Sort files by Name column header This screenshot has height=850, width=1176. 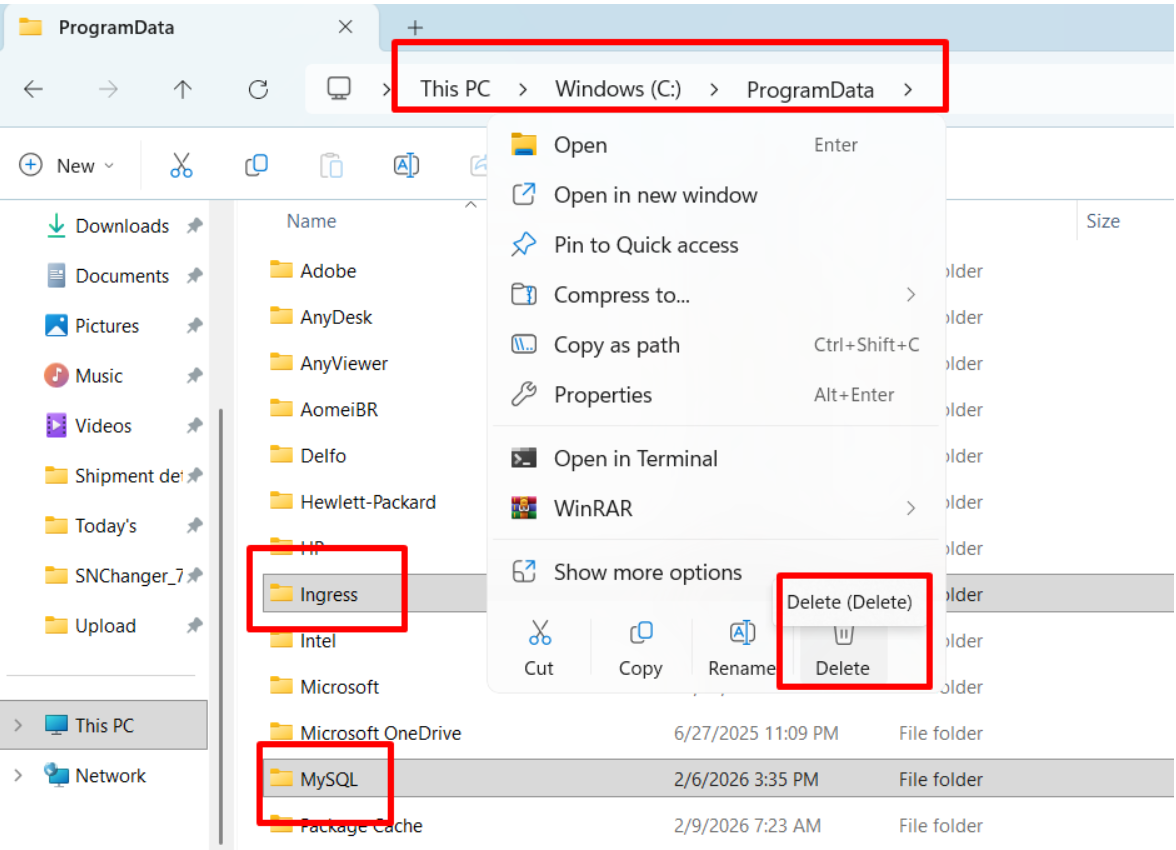pyautogui.click(x=311, y=221)
